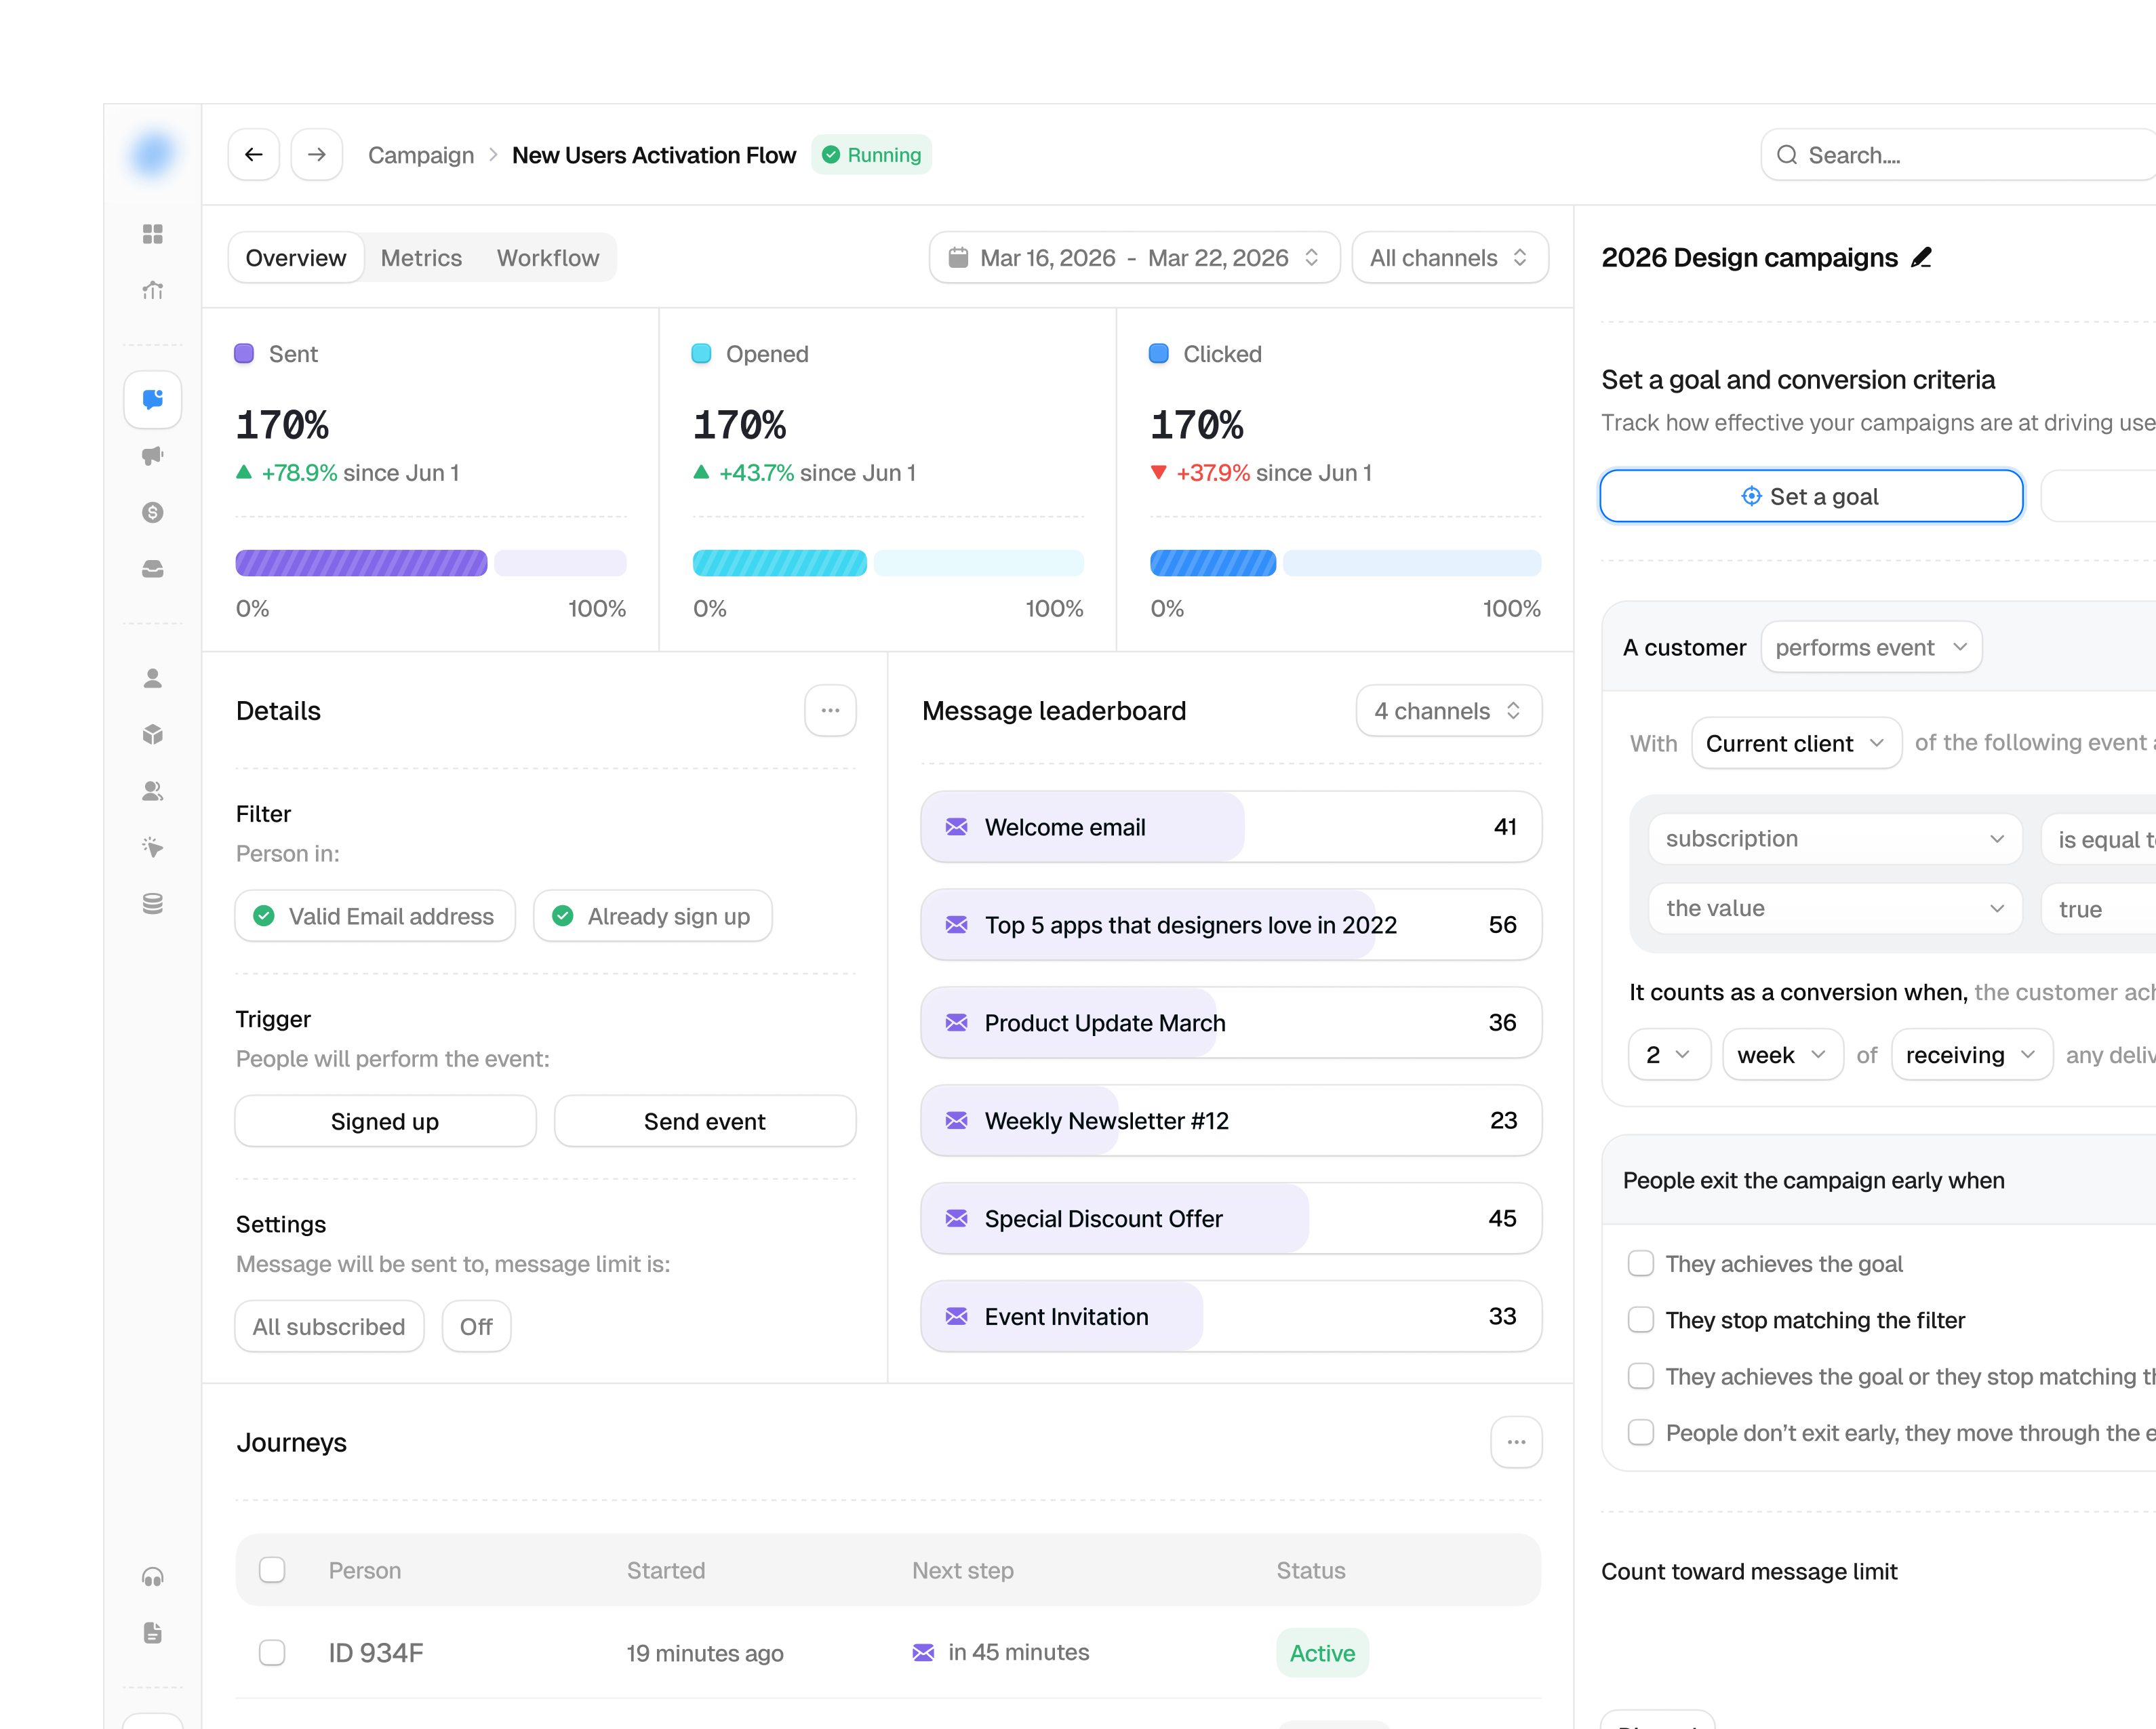Toggle the select-all checkbox in Journeys header
The width and height of the screenshot is (2156, 1729).
(x=272, y=1570)
